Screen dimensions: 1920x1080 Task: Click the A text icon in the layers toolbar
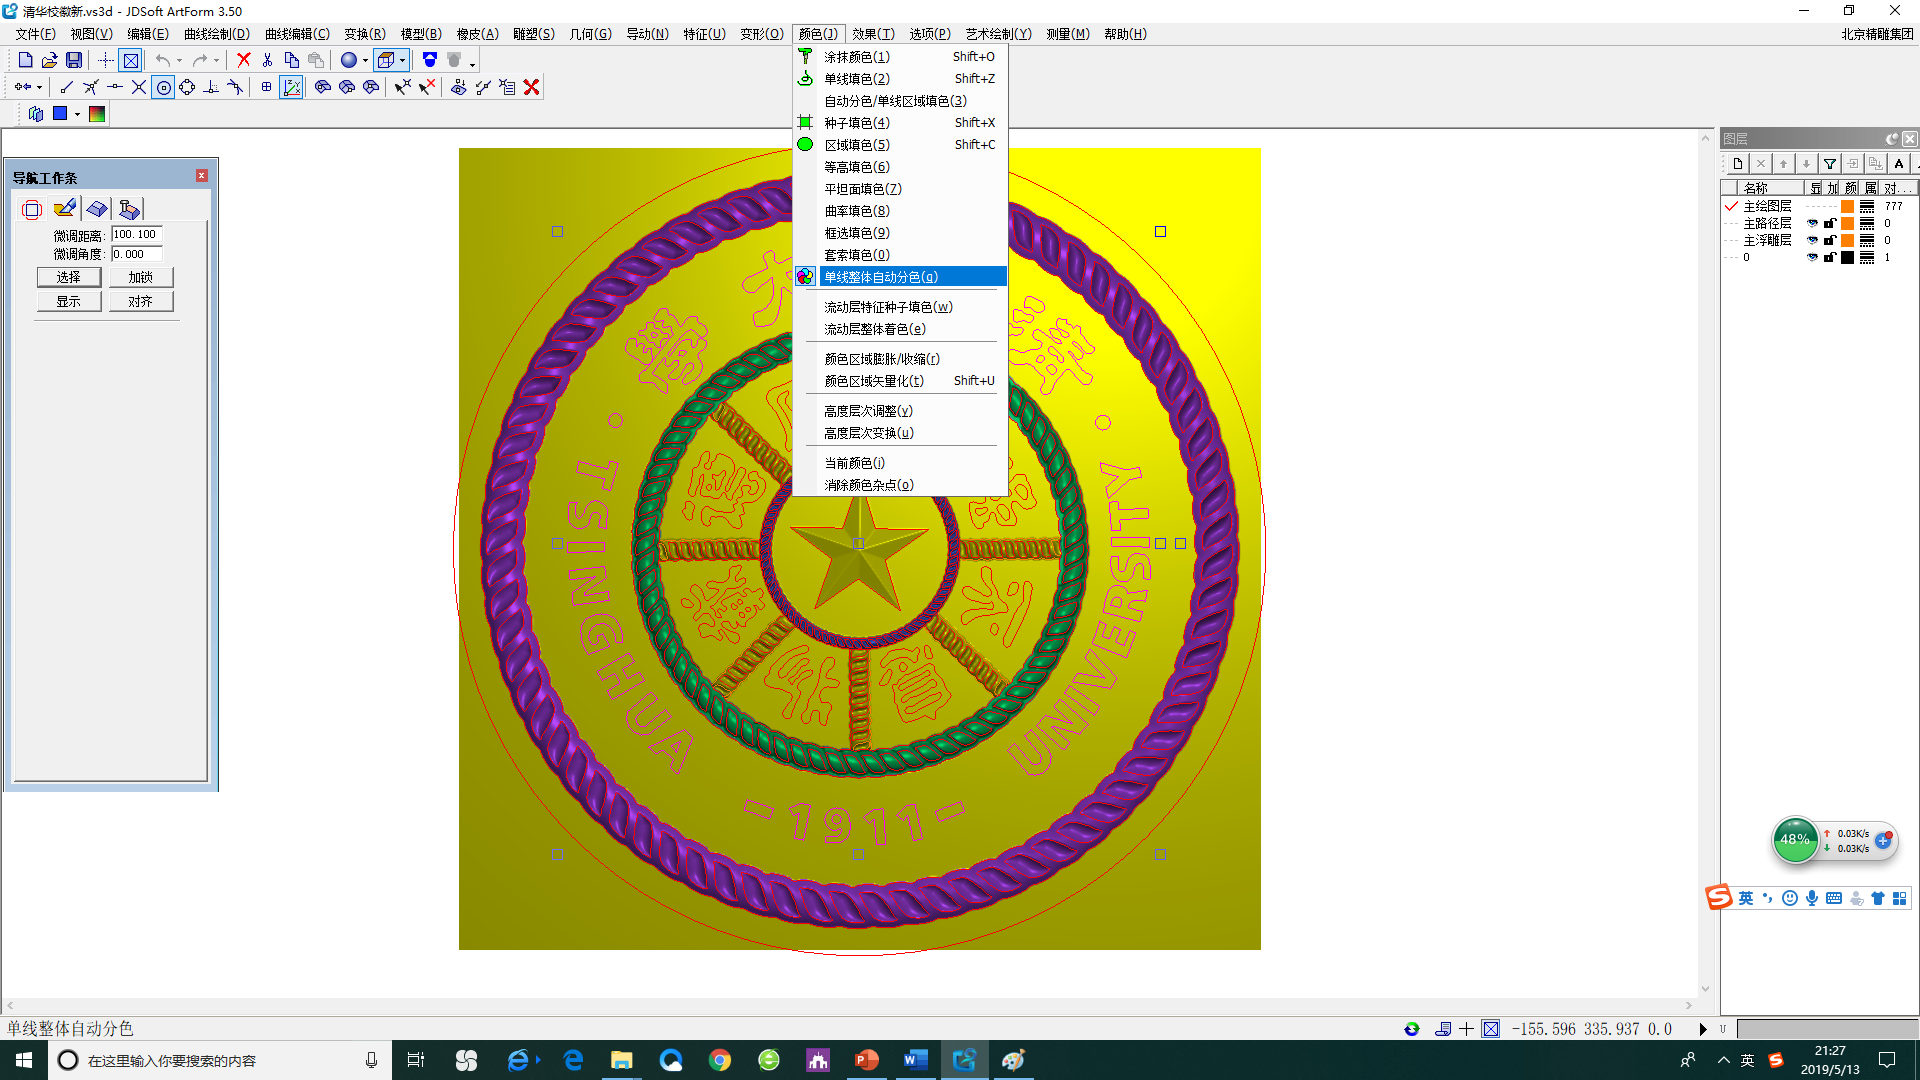1899,163
